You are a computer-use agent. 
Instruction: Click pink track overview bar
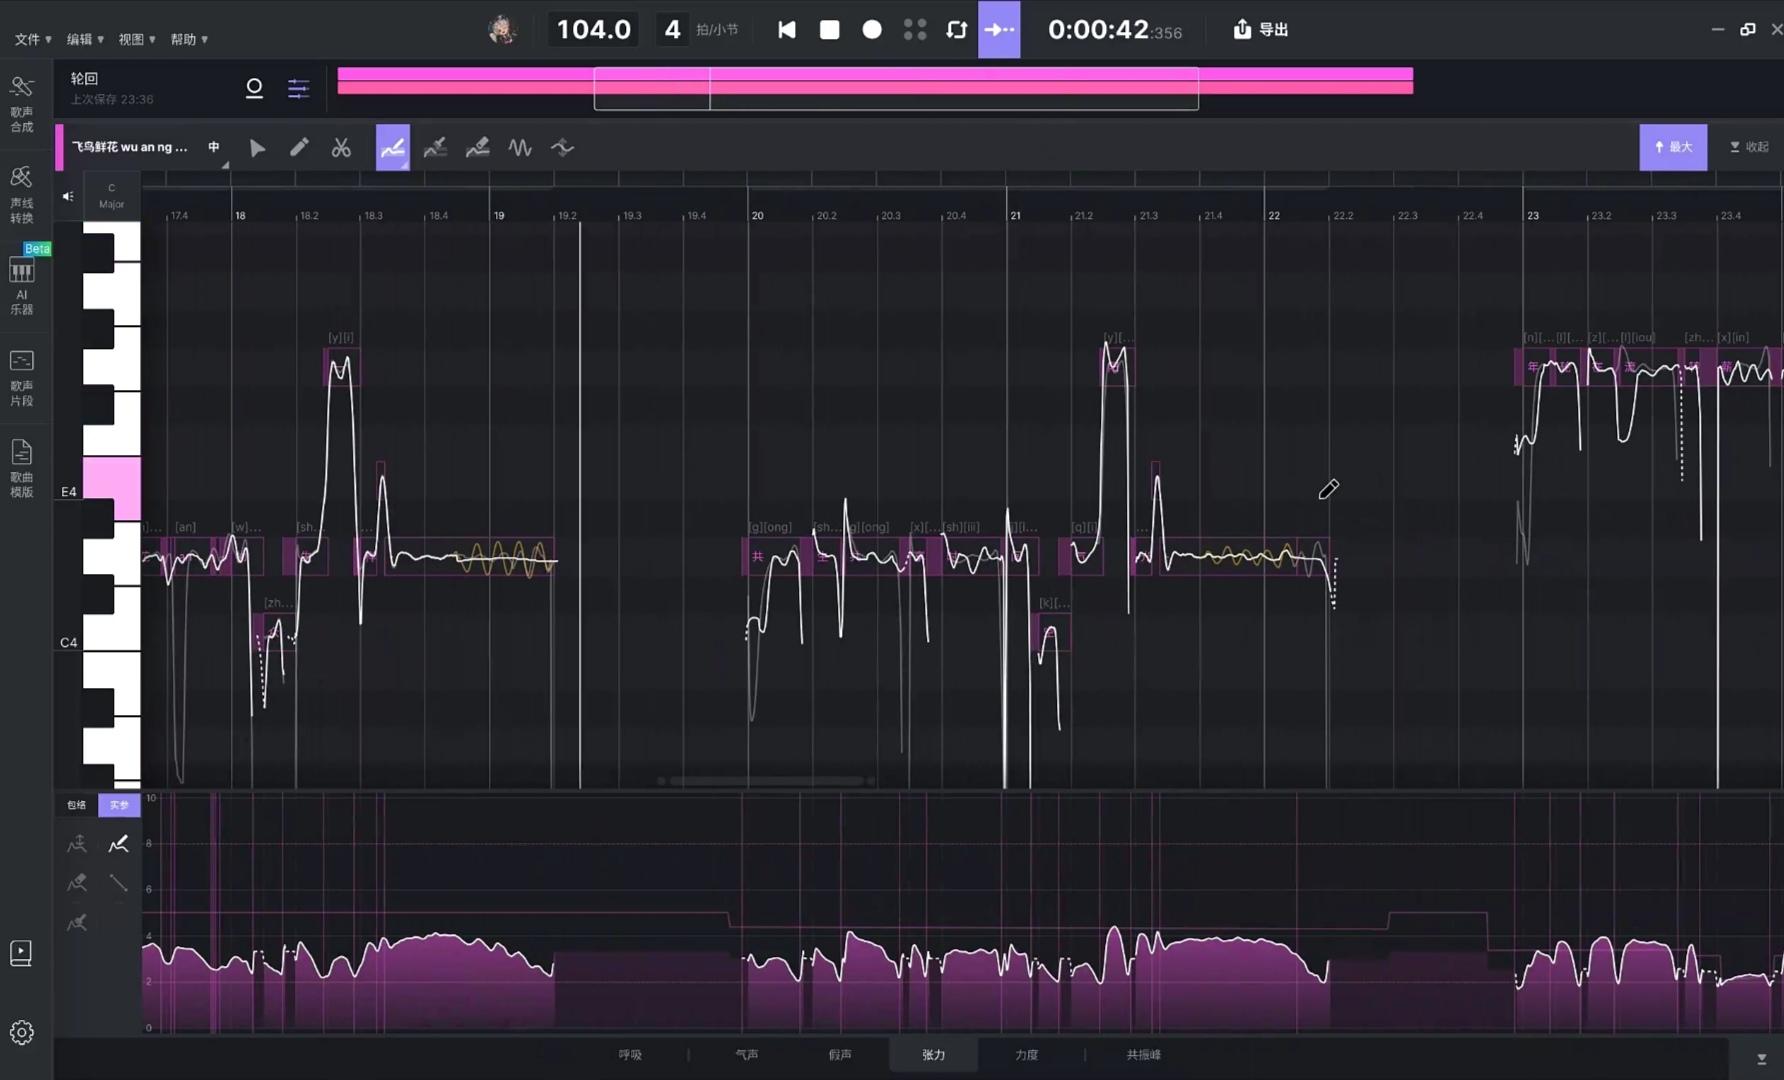point(875,80)
